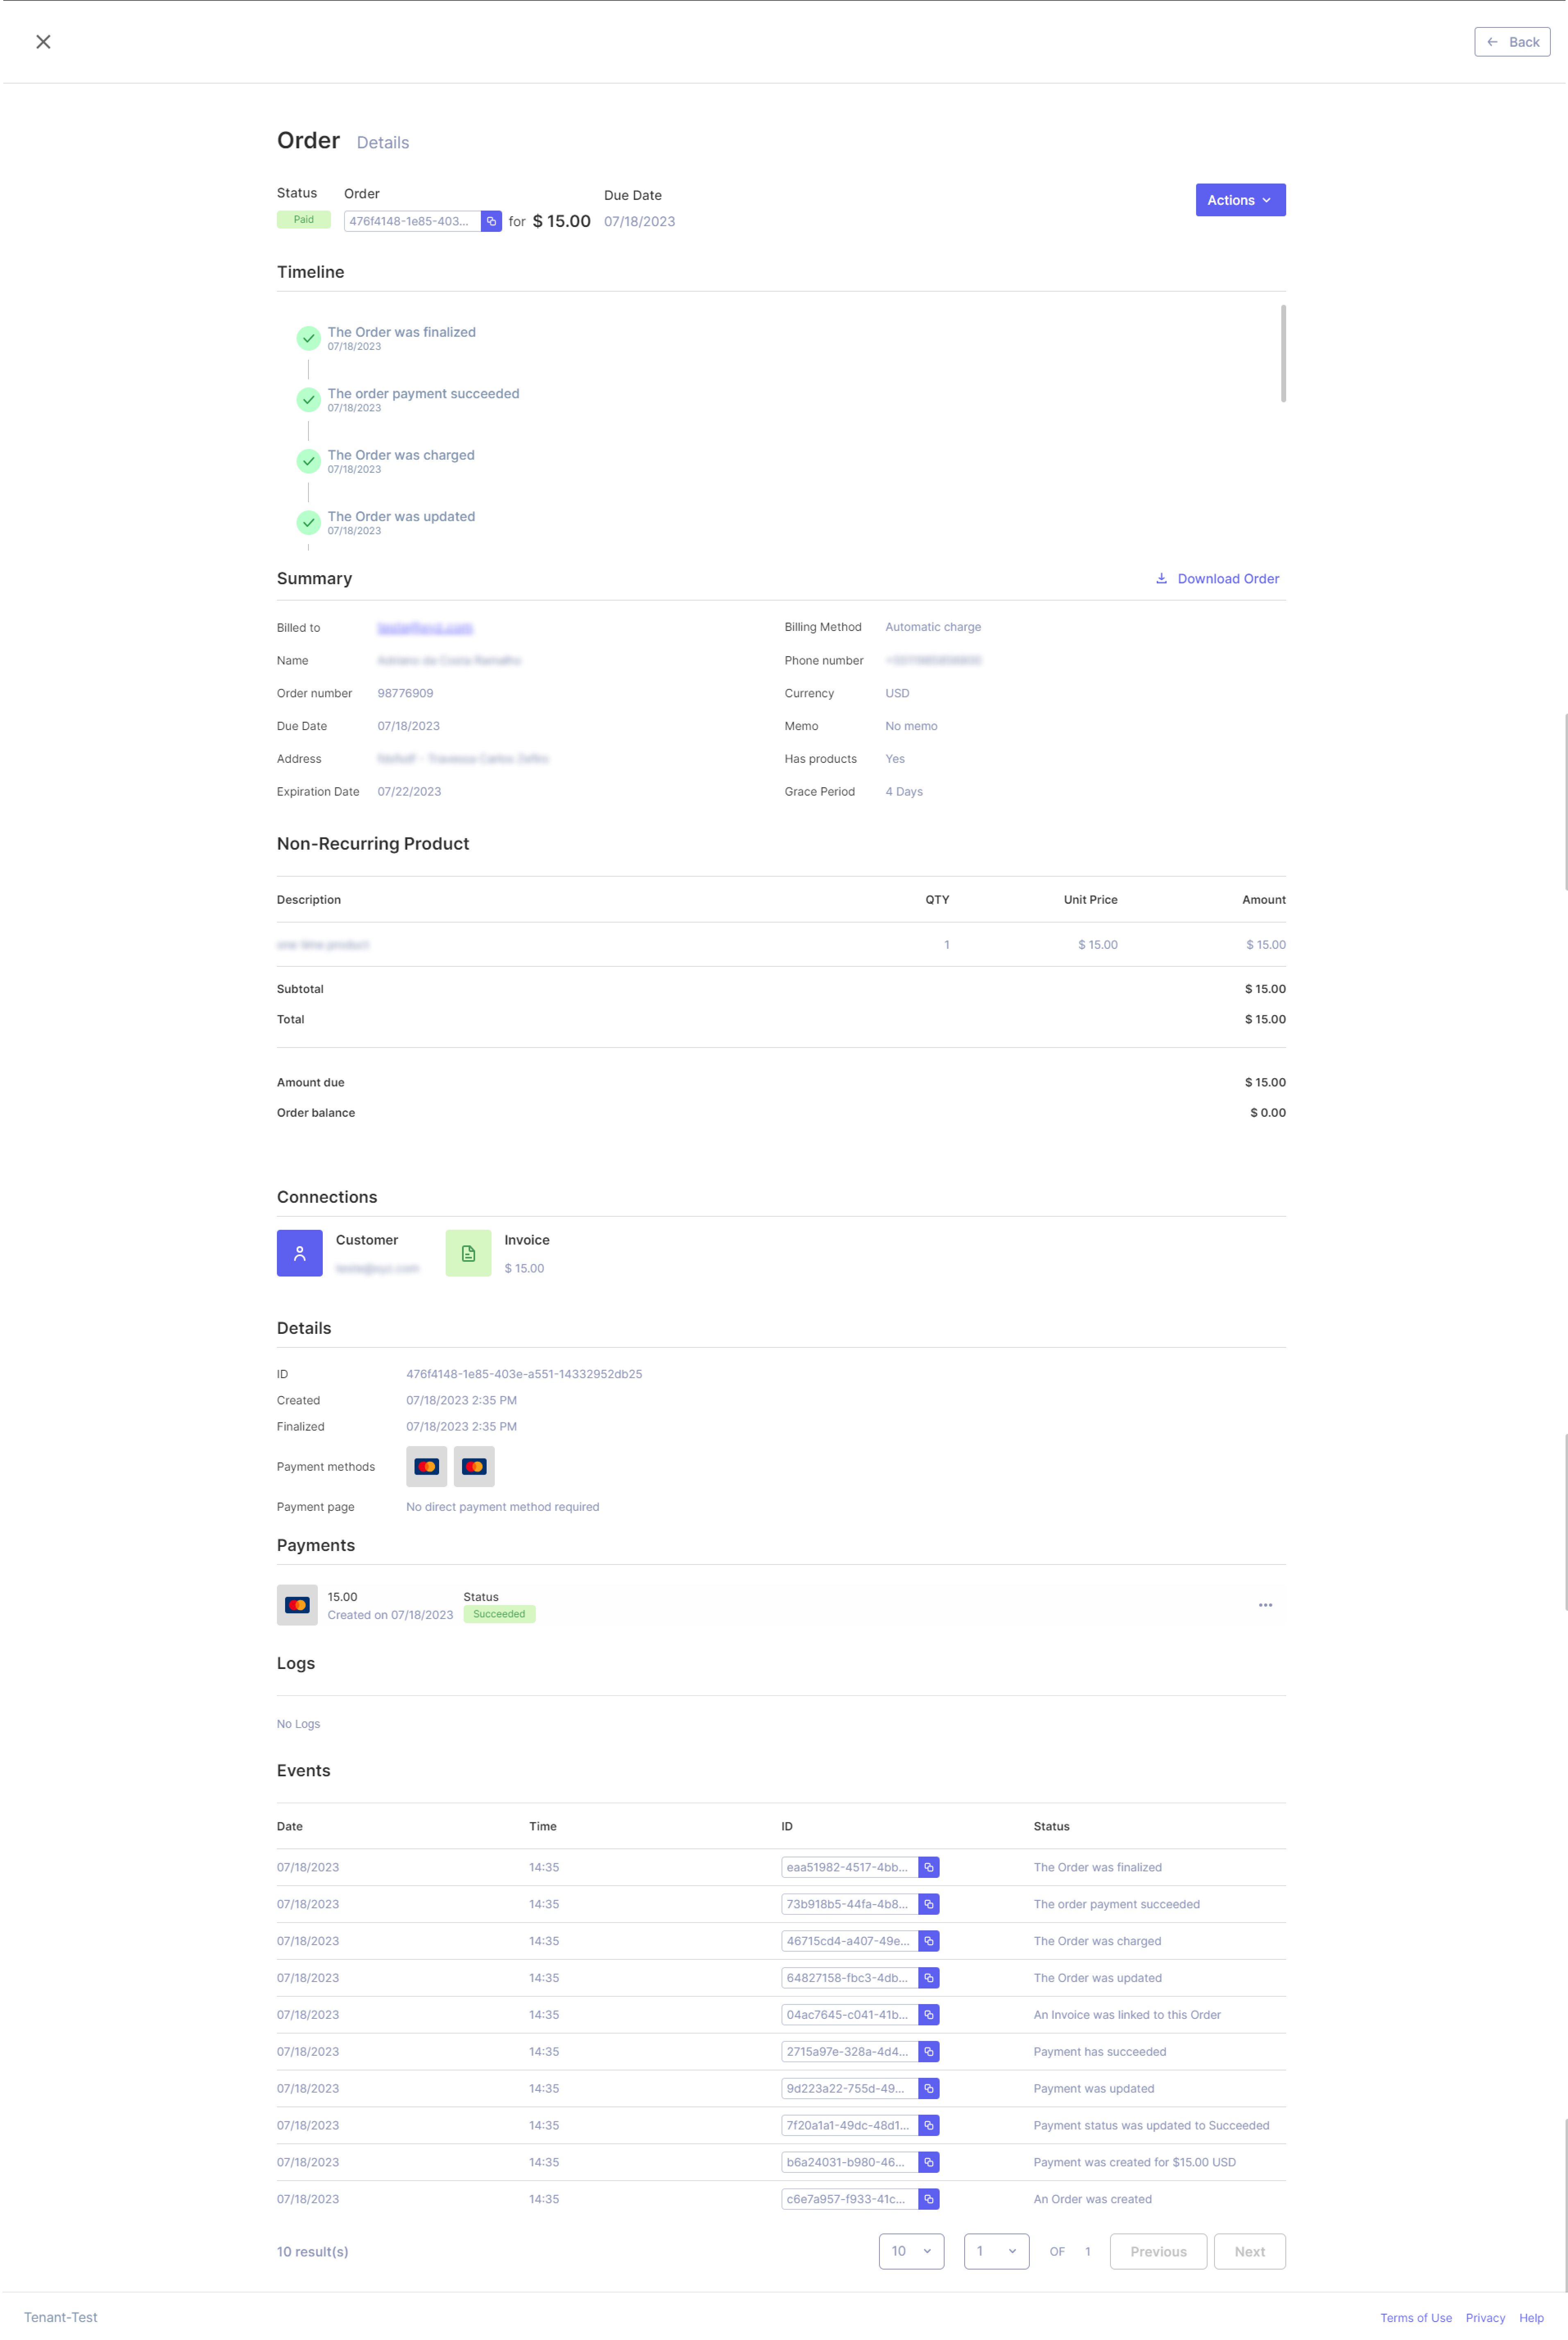Click the Events table Date column header

tap(289, 1826)
